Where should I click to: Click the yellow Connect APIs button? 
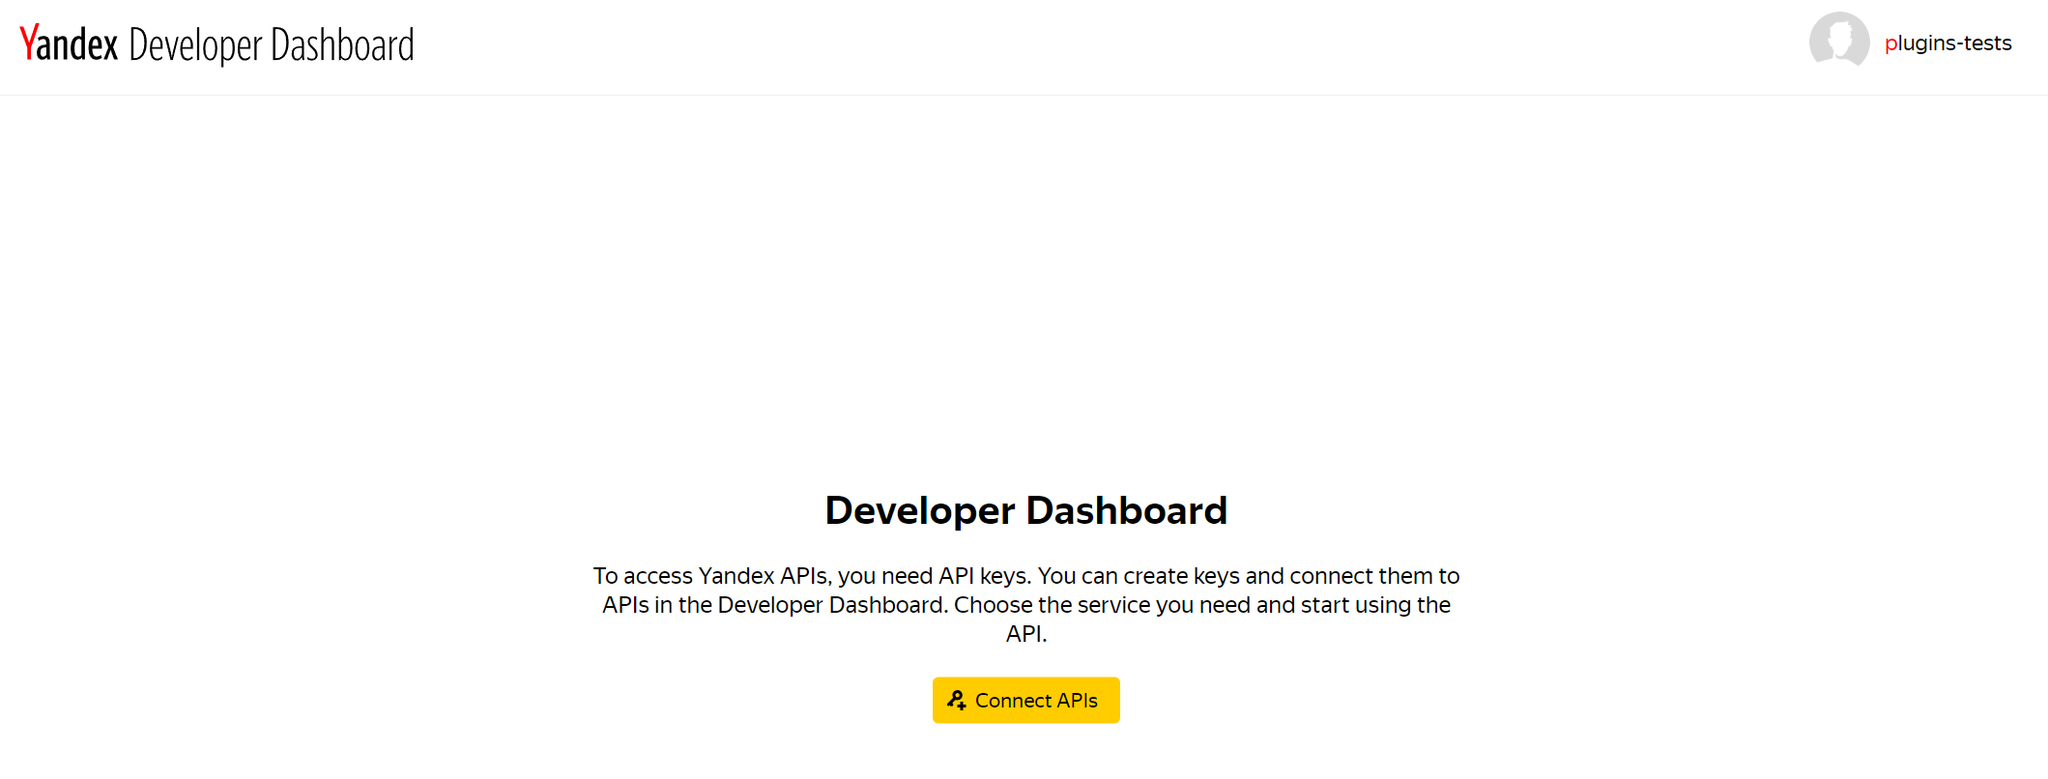coord(1026,700)
